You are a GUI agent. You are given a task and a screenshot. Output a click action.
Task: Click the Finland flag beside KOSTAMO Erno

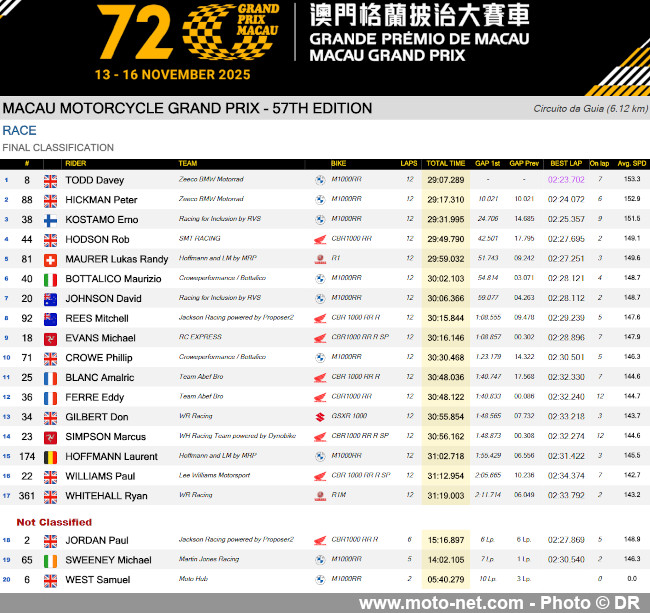click(x=50, y=220)
